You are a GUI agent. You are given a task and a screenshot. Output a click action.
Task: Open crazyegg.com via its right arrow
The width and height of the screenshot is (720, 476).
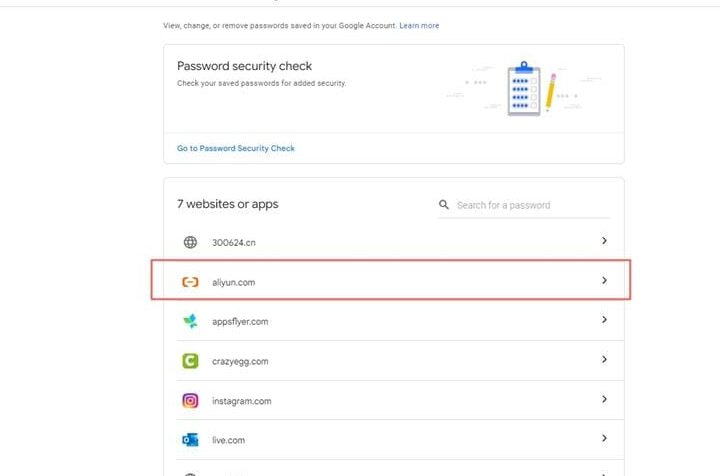point(604,360)
